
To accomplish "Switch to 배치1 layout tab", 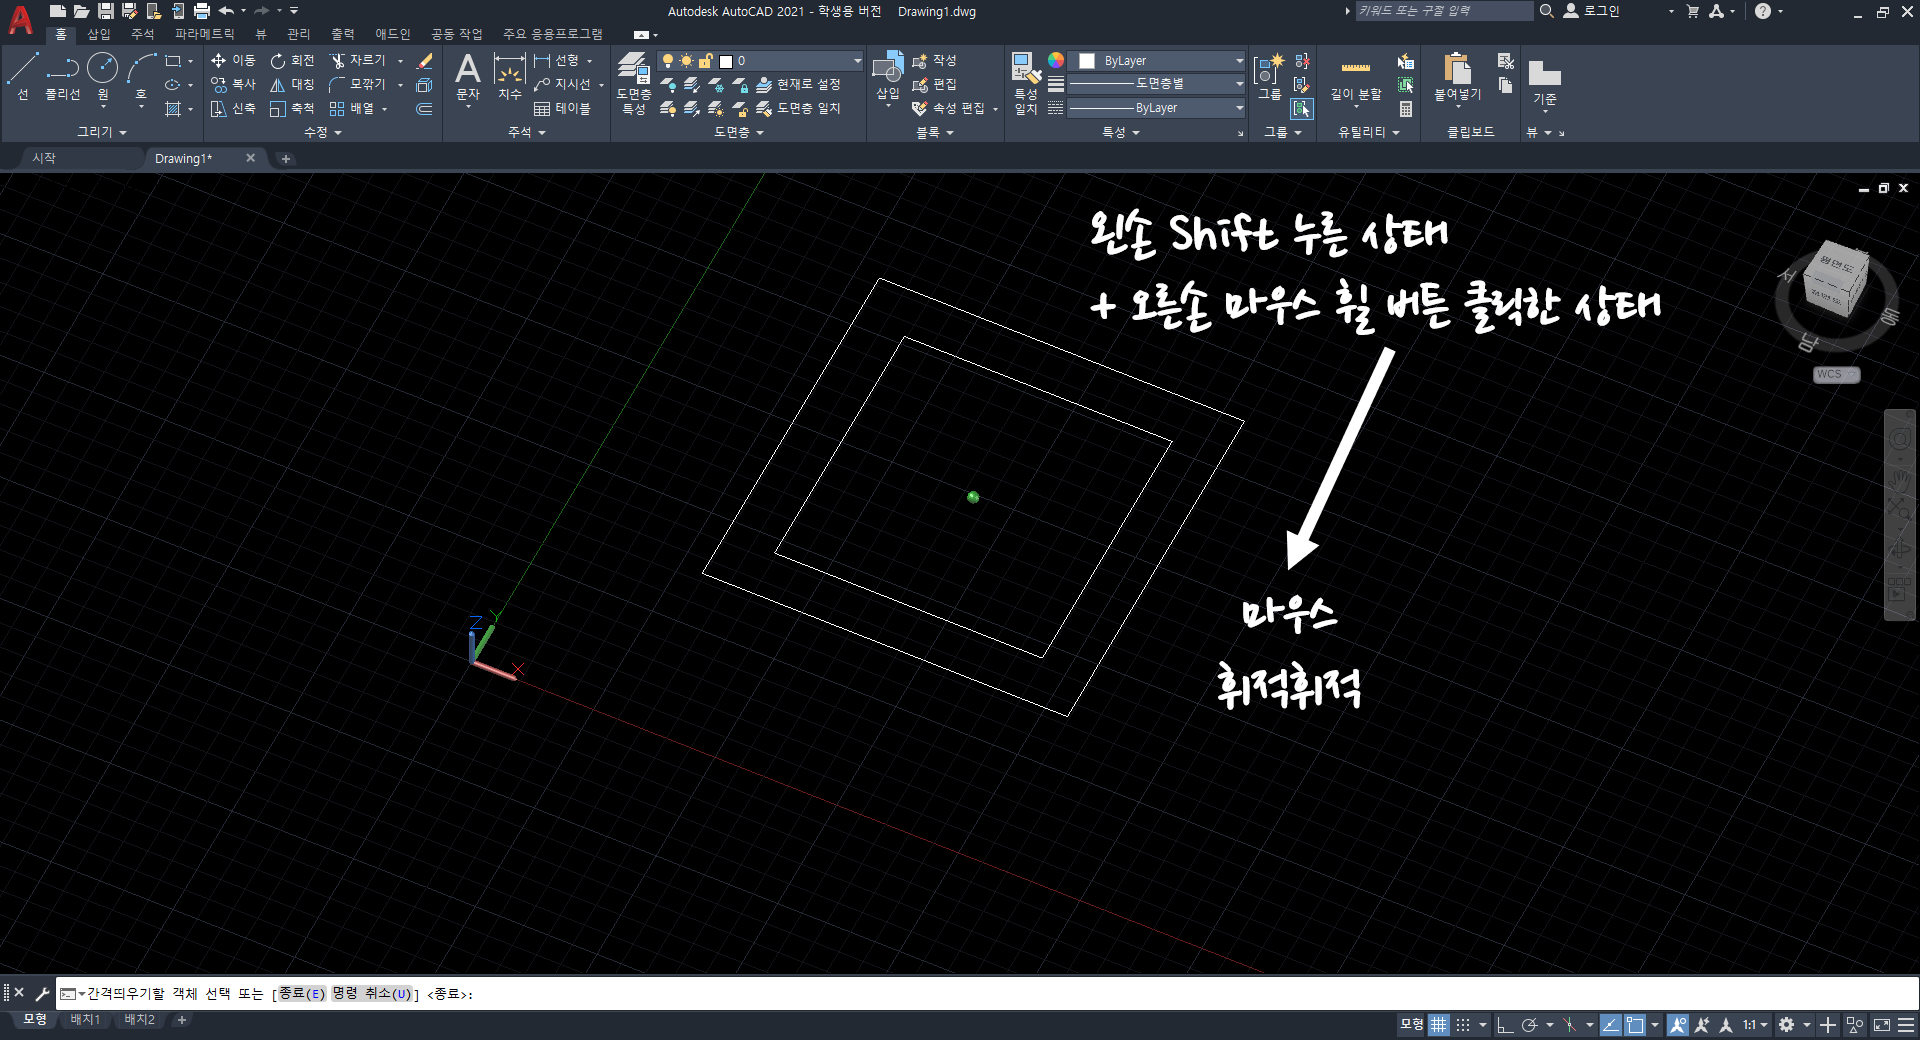I will [85, 1020].
